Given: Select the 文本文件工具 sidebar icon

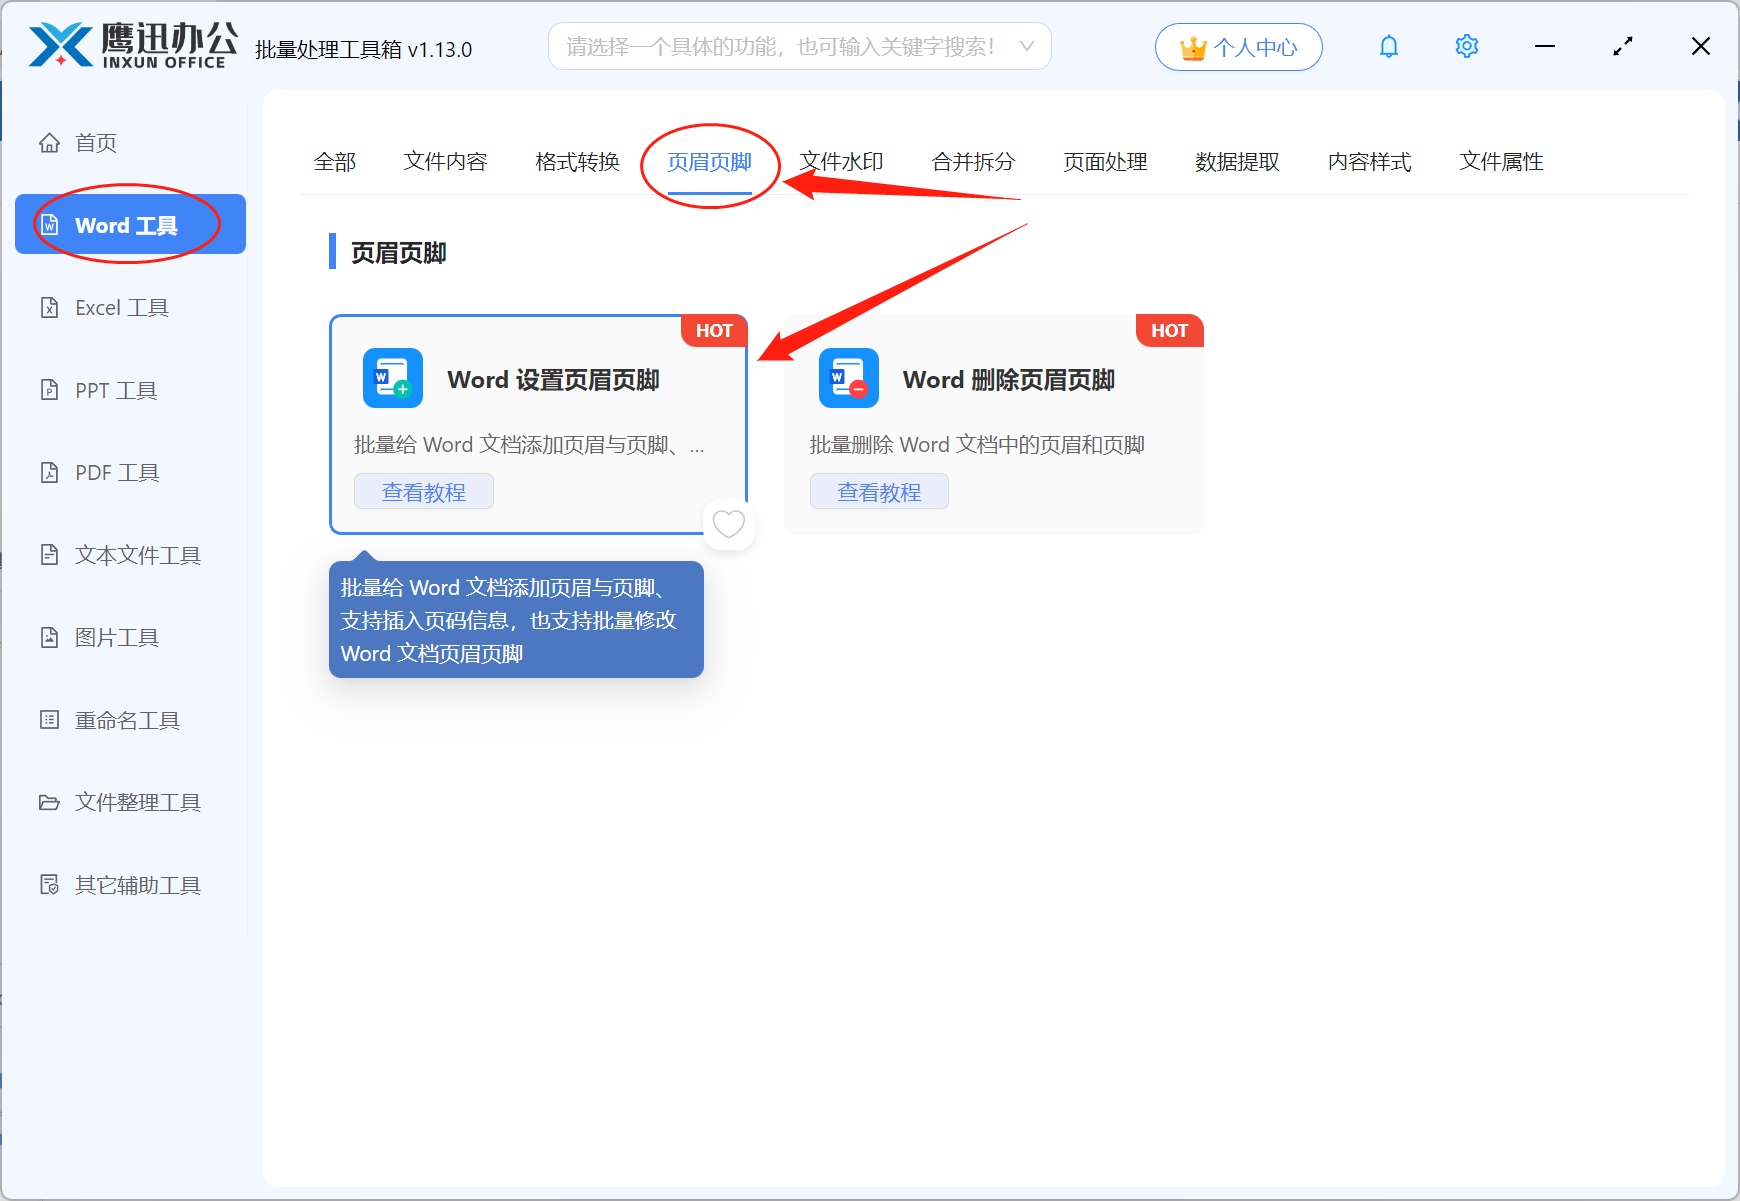Looking at the screenshot, I should (x=136, y=555).
